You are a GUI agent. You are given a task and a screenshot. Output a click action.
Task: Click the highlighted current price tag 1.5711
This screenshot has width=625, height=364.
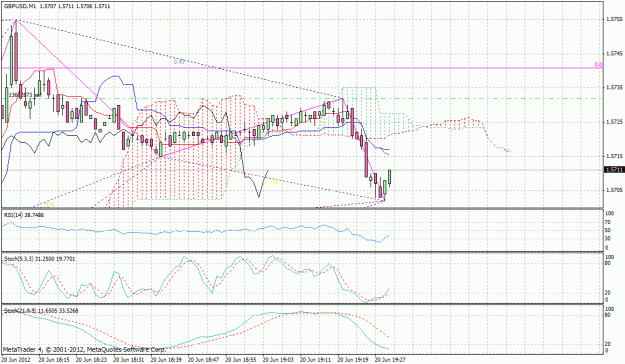[x=613, y=170]
